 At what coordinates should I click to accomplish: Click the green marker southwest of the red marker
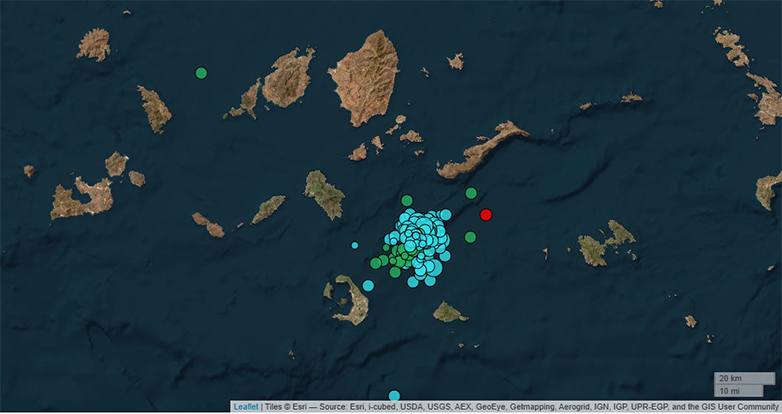tap(470, 237)
